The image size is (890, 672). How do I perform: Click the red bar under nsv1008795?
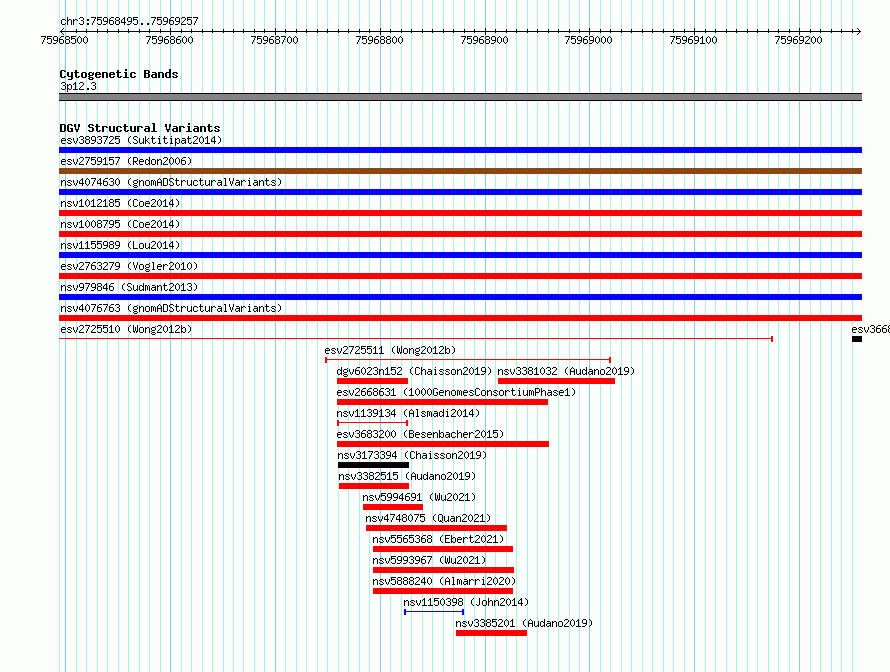point(460,234)
